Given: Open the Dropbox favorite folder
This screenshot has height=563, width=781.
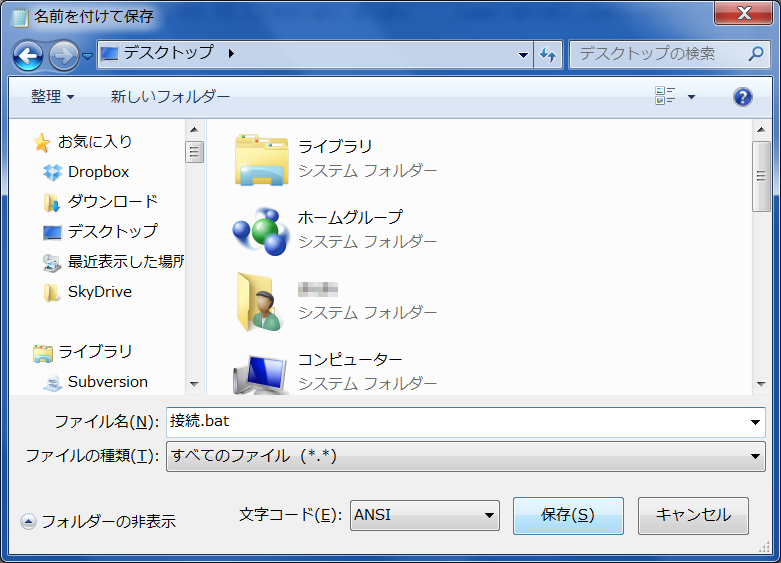Looking at the screenshot, I should click(98, 172).
